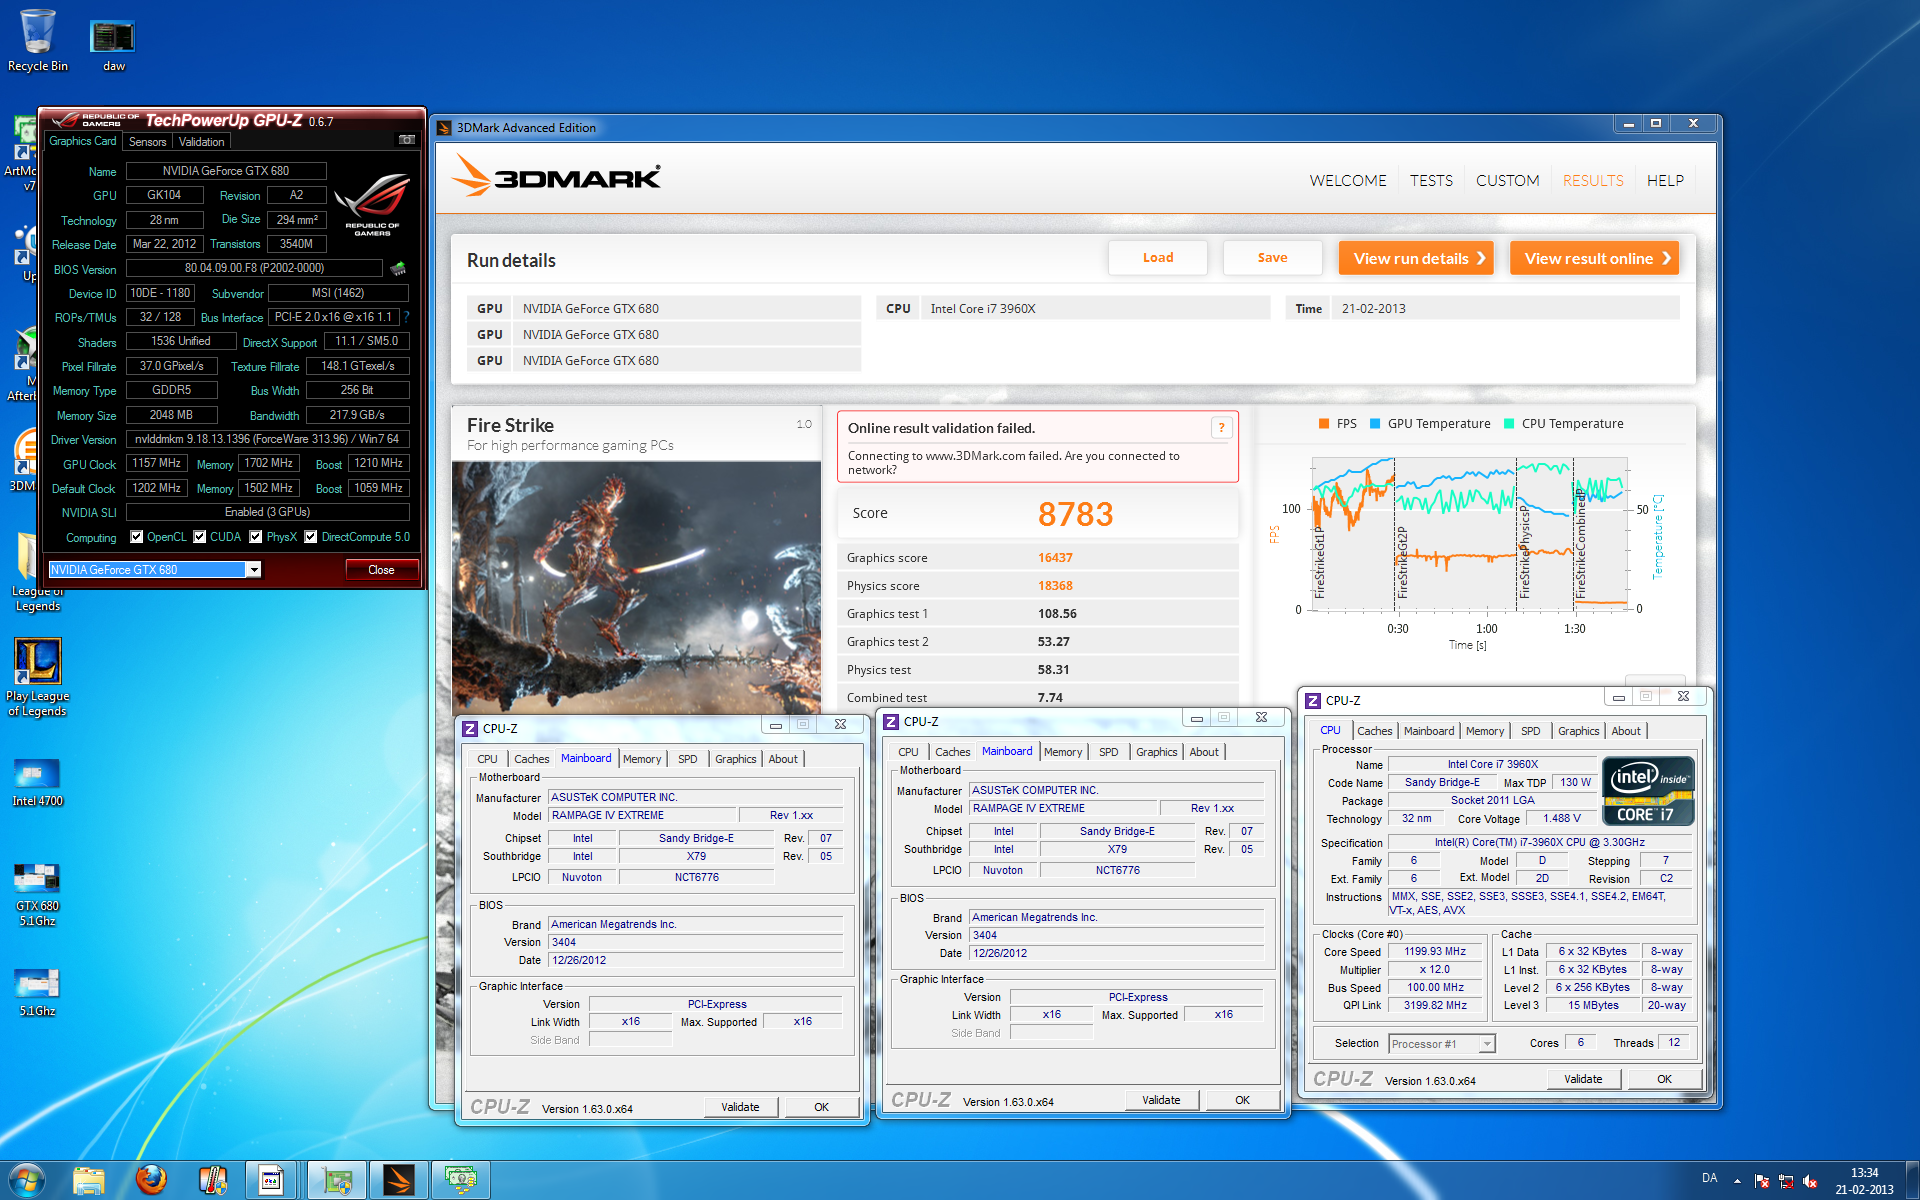Click the GPU-Z Name field value

pyautogui.click(x=226, y=171)
